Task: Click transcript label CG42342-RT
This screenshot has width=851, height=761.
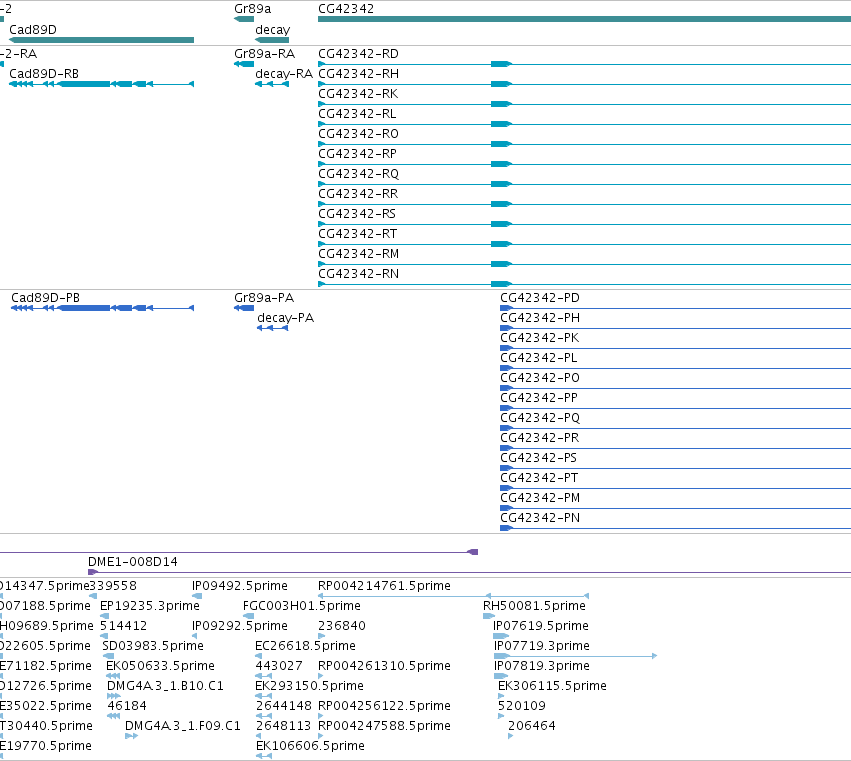Action: click(x=358, y=234)
